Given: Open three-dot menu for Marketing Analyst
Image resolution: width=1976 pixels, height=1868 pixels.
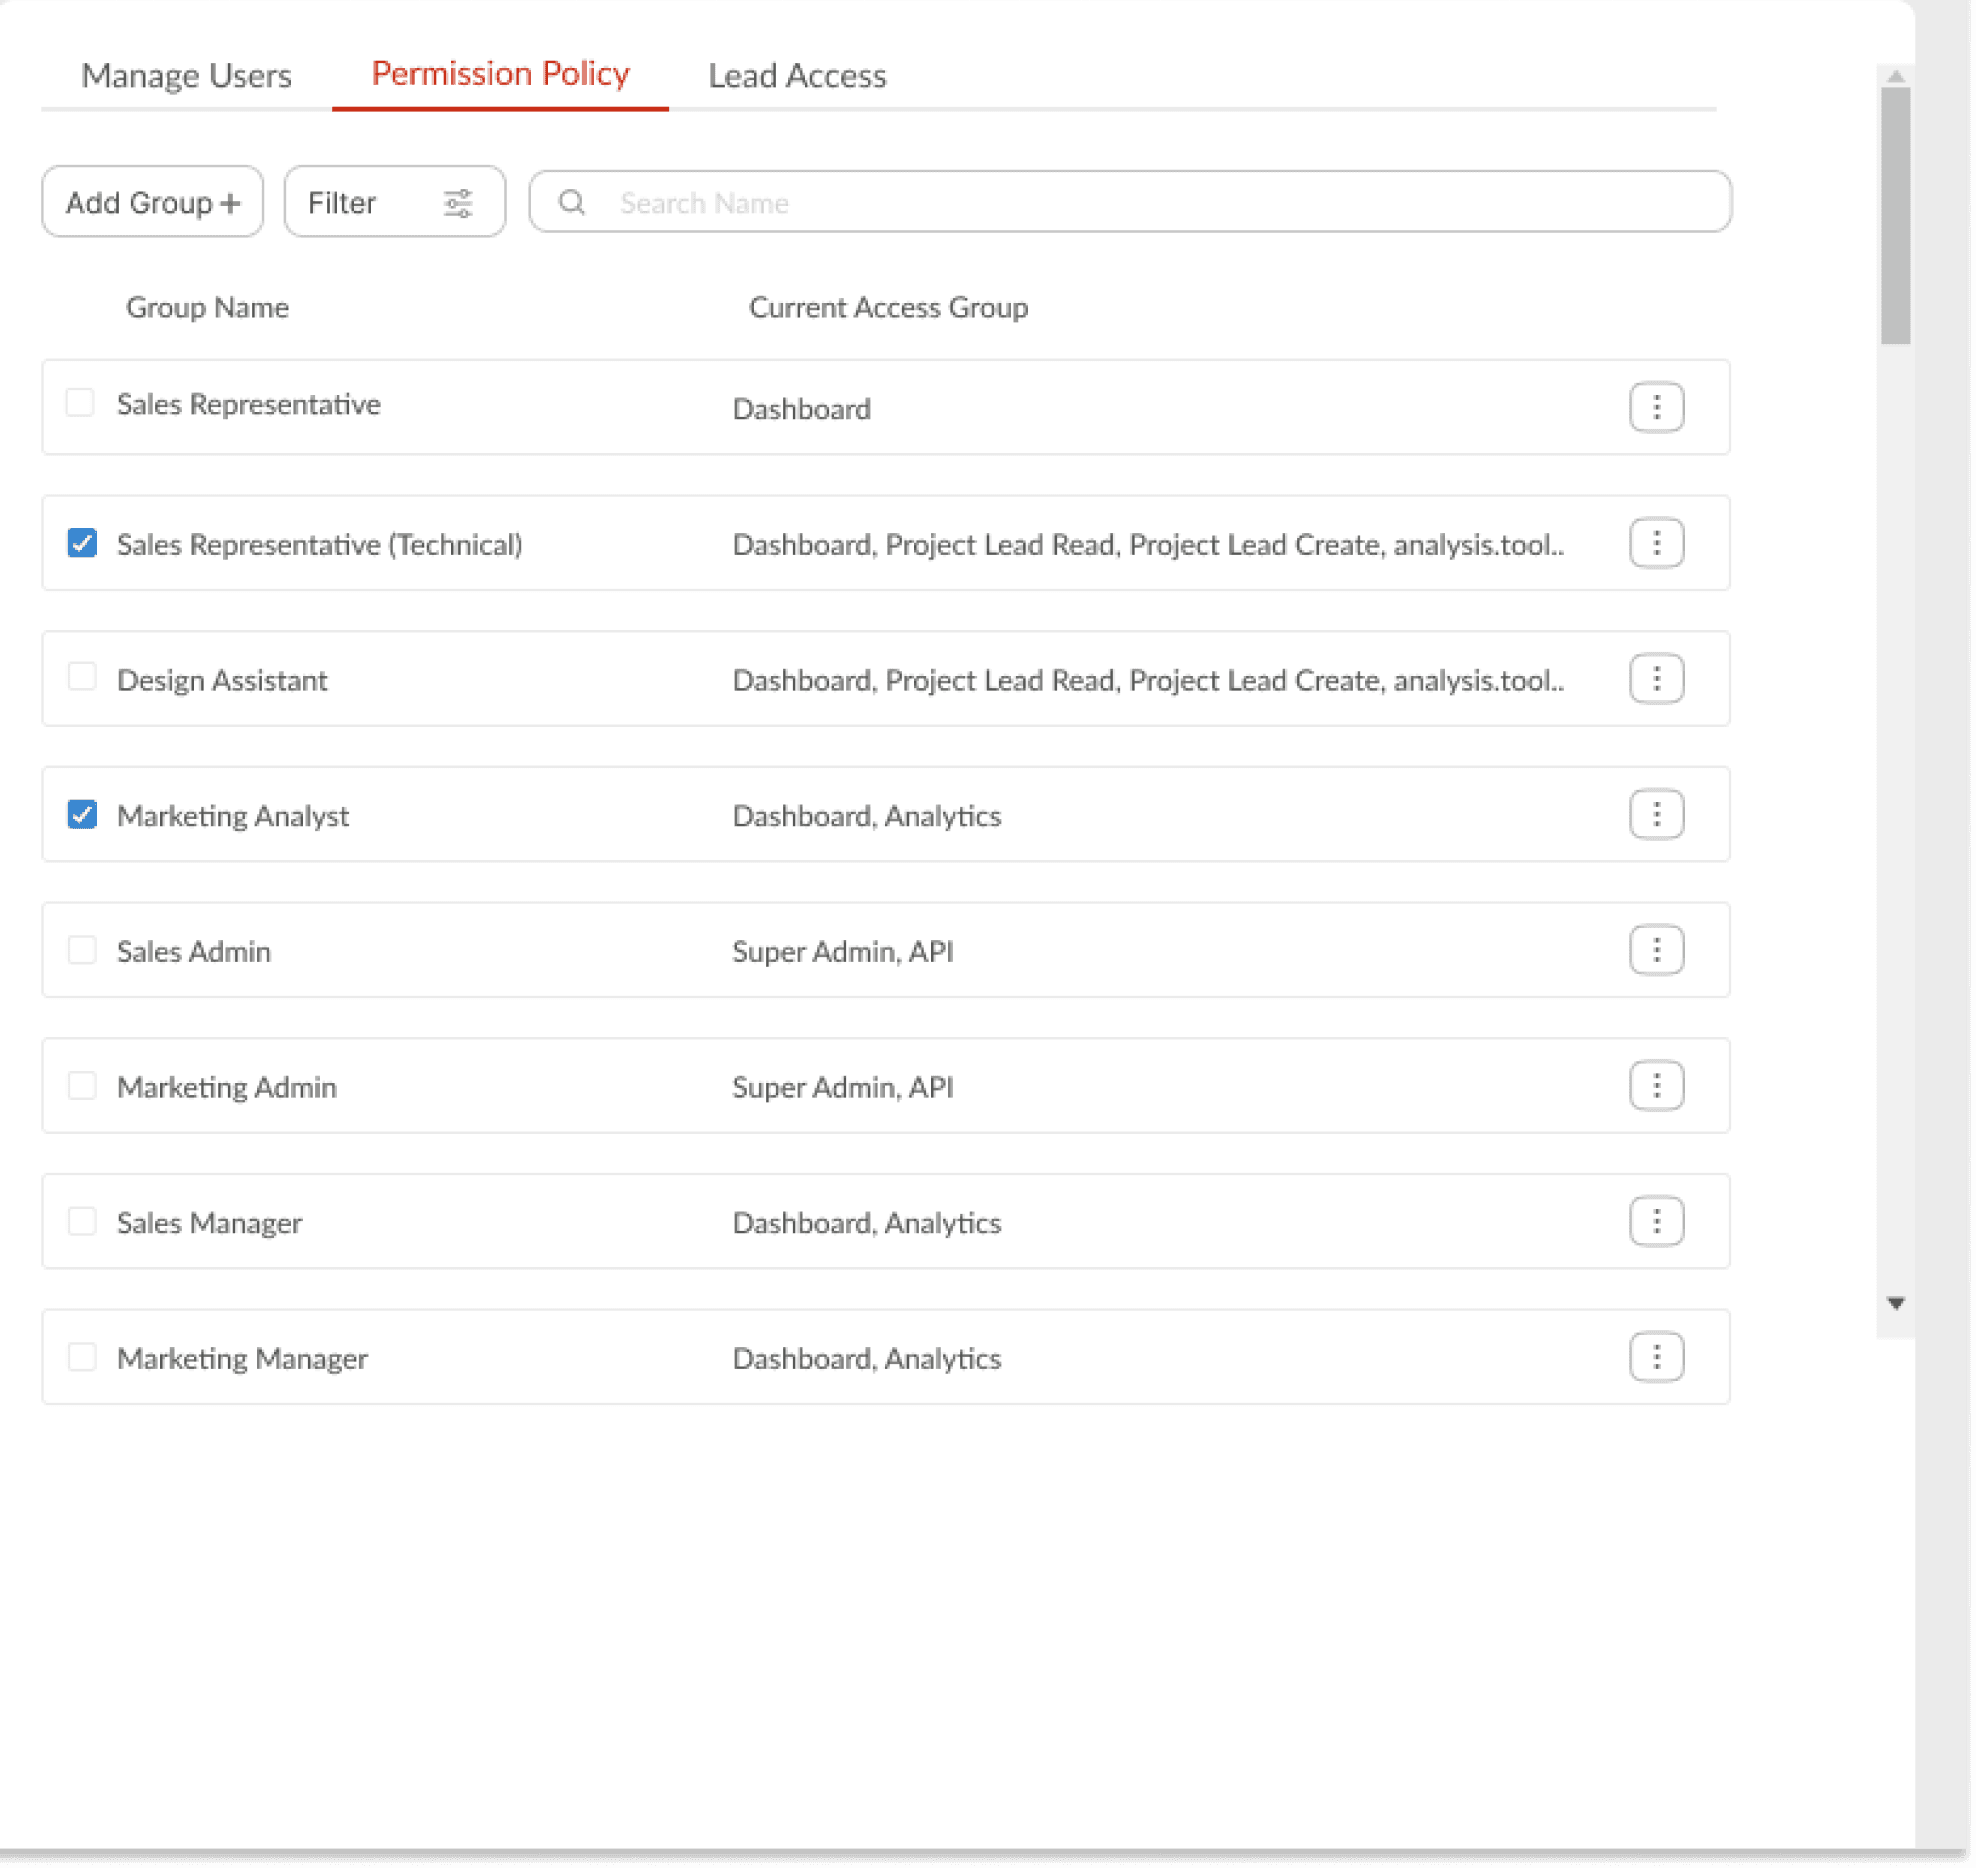Looking at the screenshot, I should (1656, 814).
